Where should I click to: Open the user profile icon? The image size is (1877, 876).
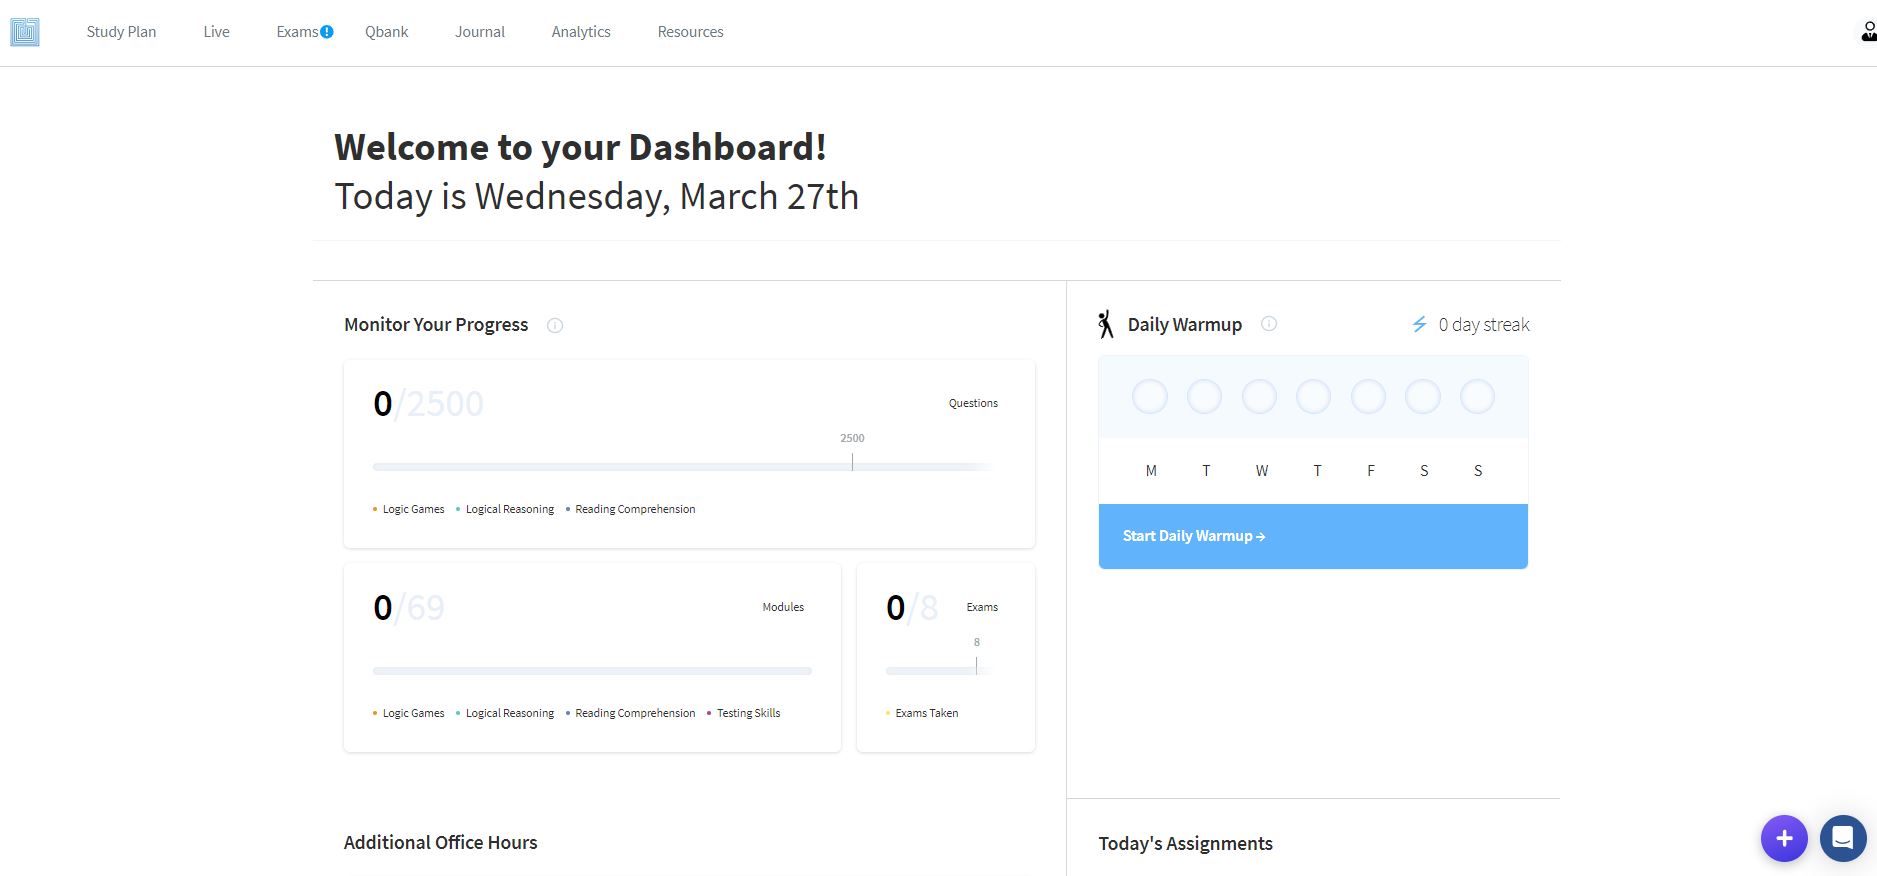pyautogui.click(x=1867, y=32)
